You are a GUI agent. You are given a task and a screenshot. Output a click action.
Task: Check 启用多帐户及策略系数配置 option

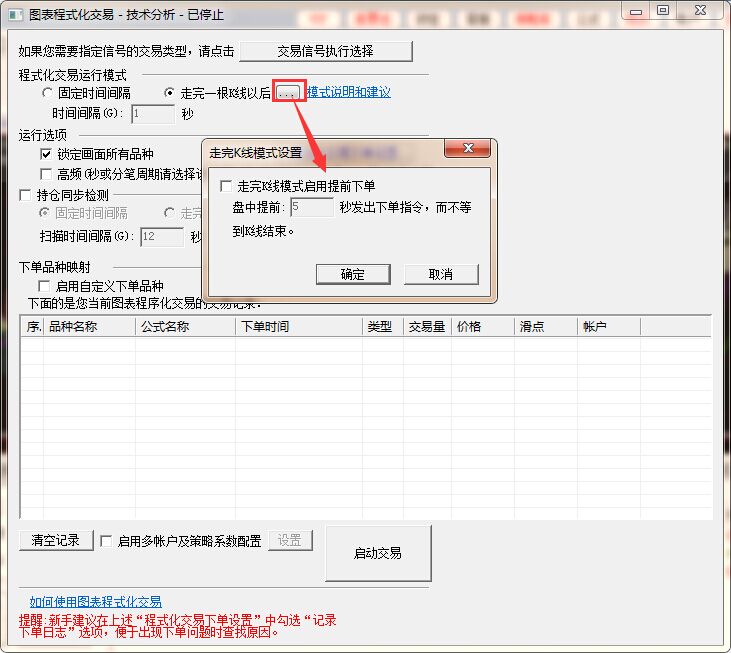(107, 541)
